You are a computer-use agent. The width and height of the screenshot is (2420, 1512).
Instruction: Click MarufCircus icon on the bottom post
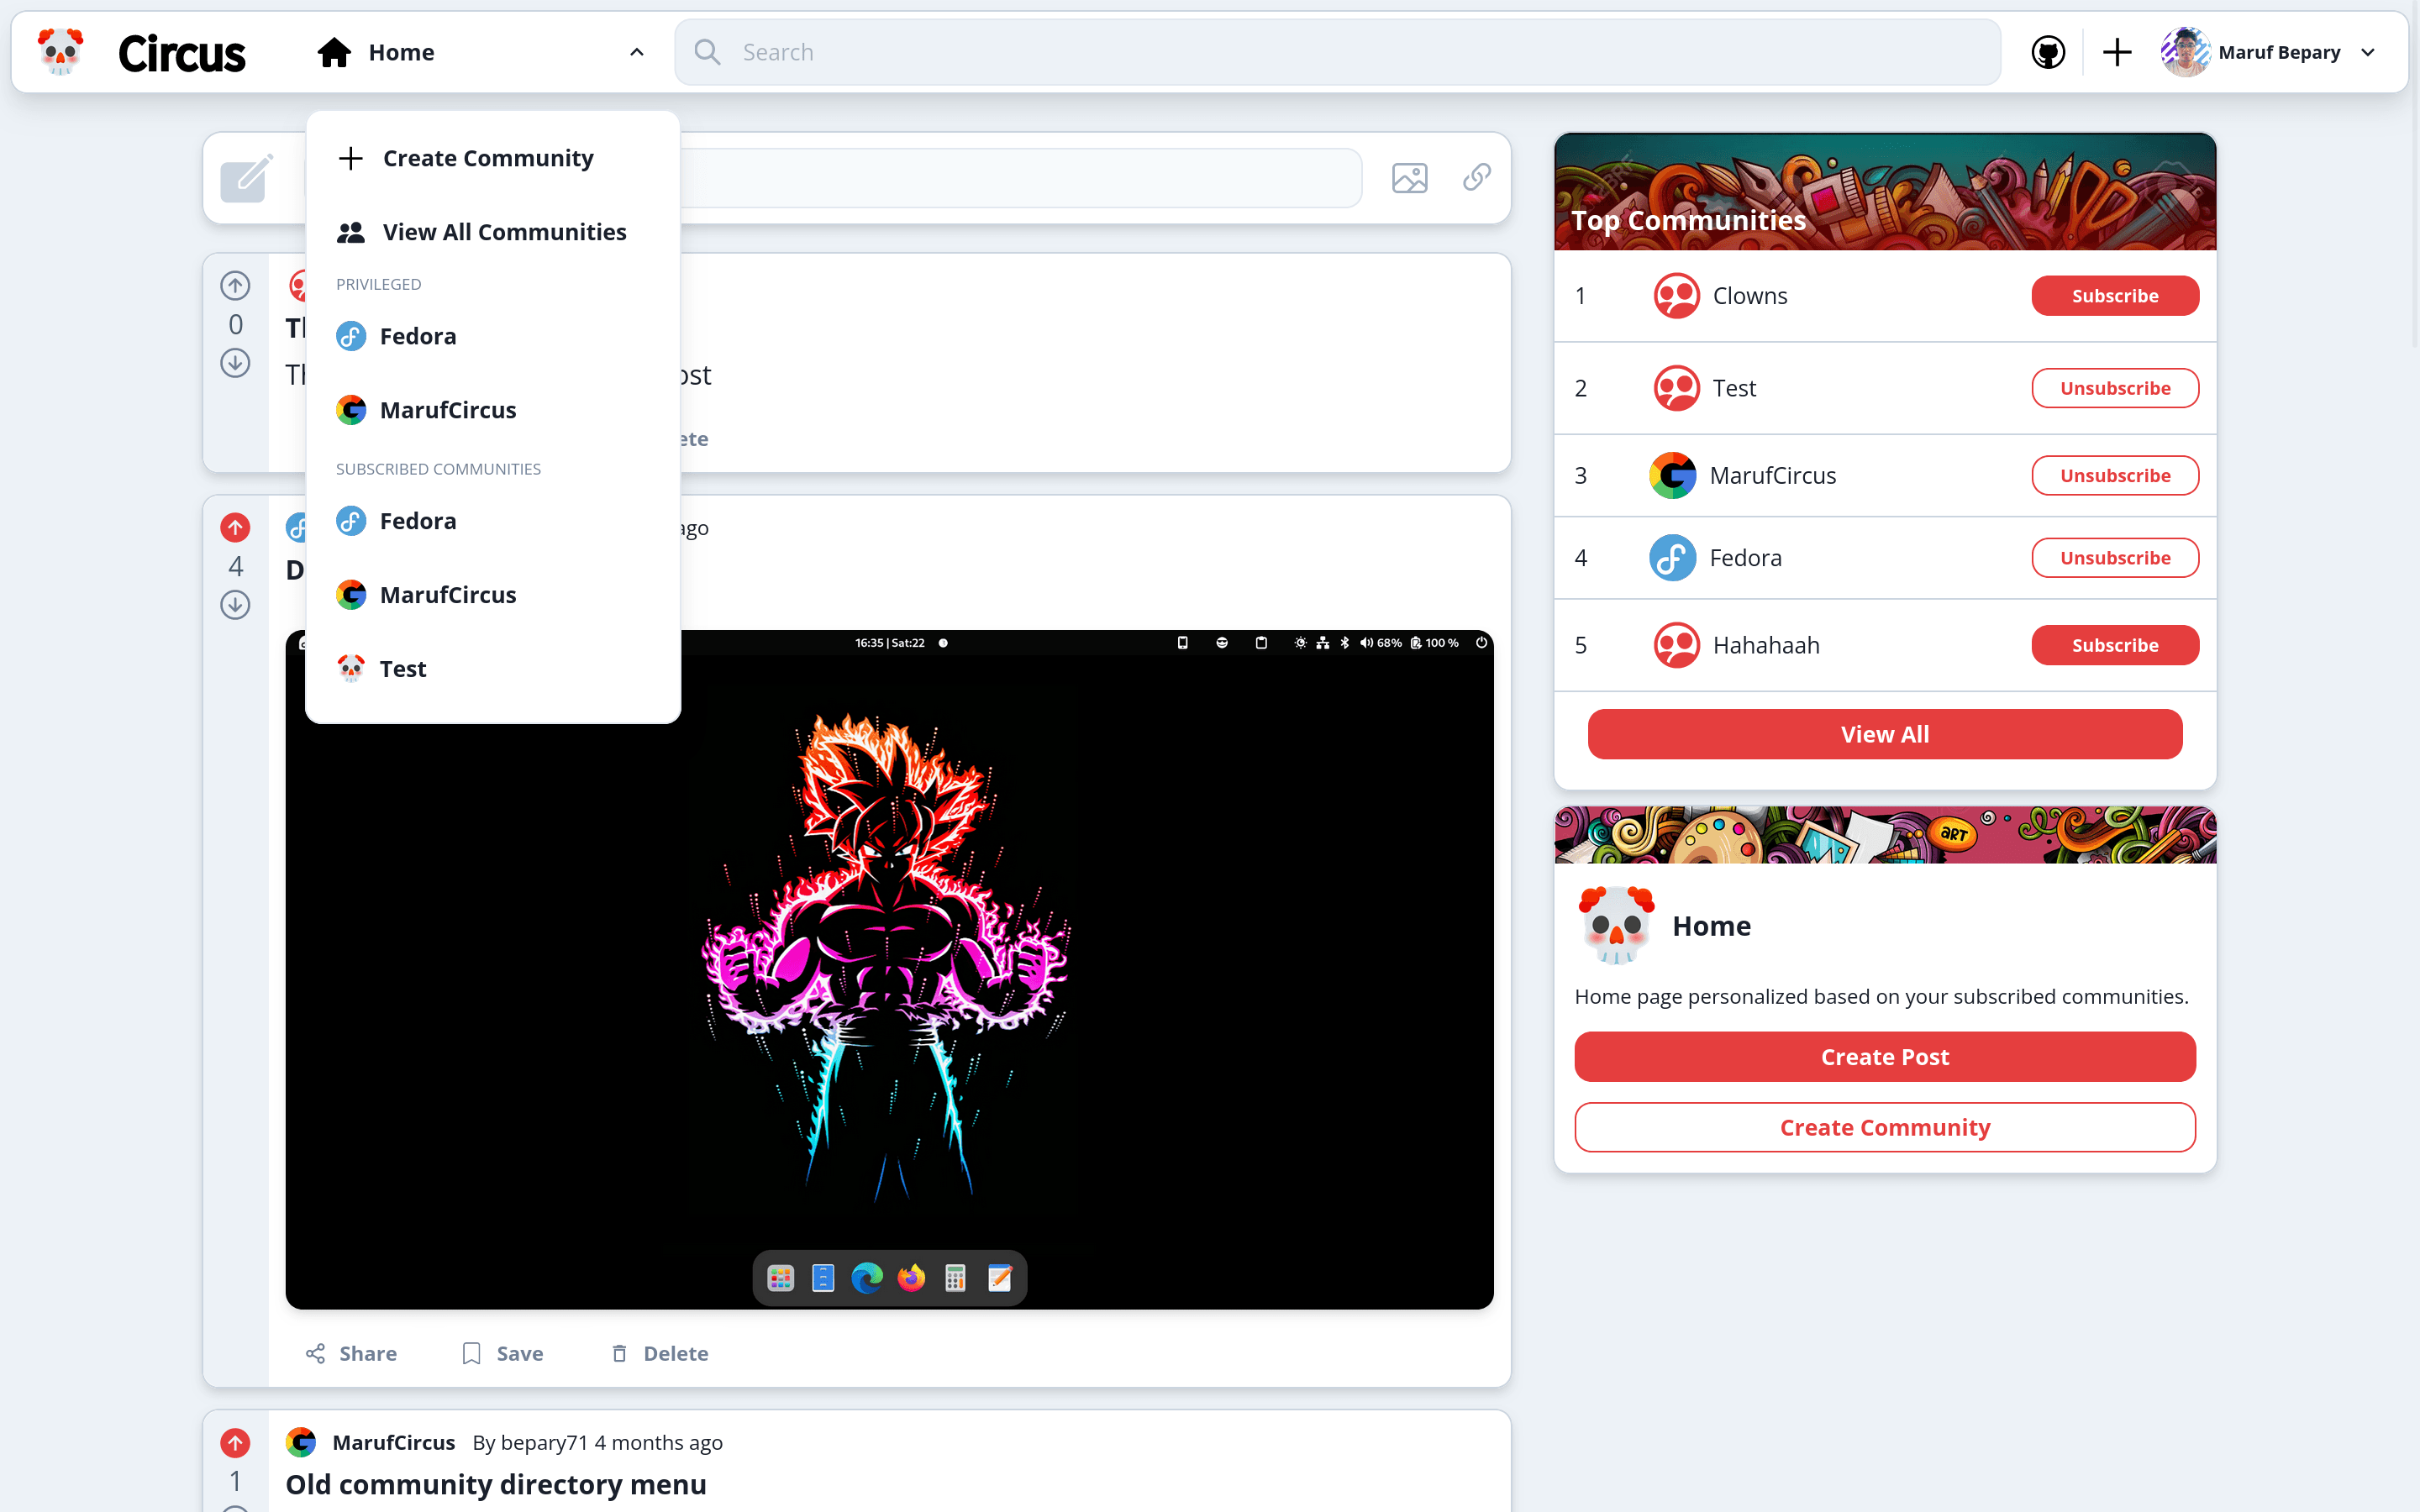tap(301, 1442)
